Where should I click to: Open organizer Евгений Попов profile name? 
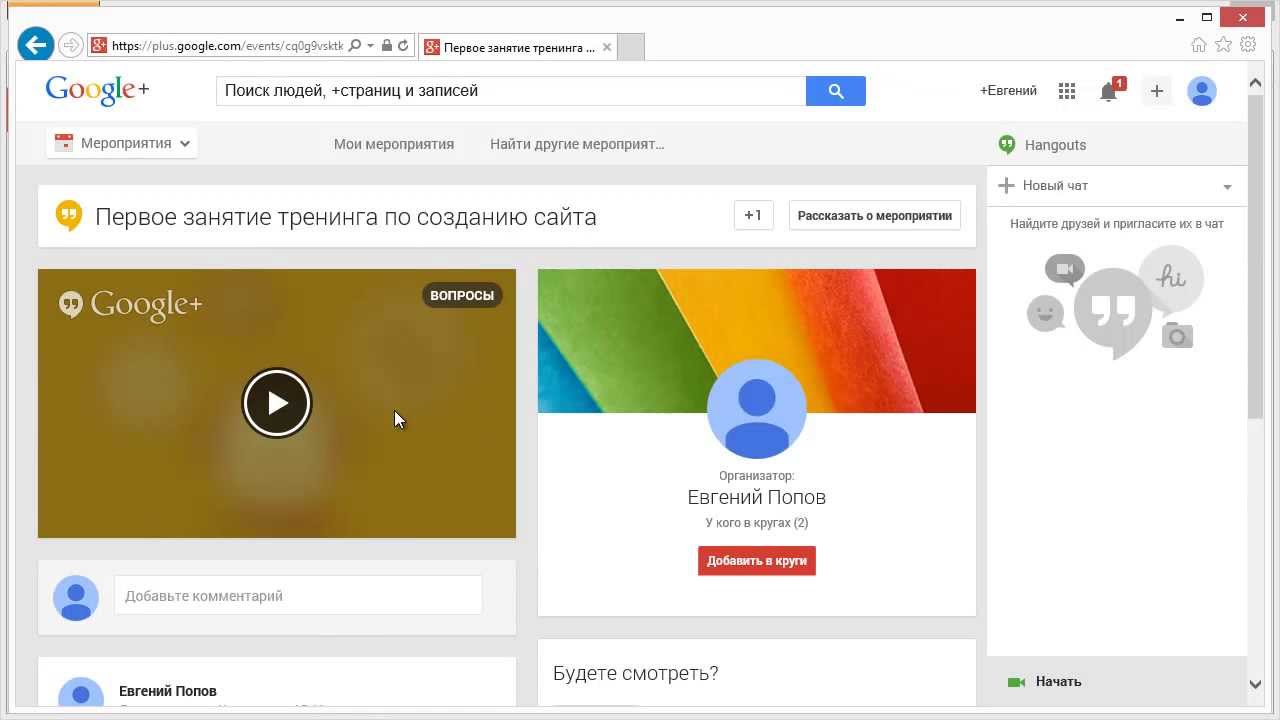click(757, 497)
